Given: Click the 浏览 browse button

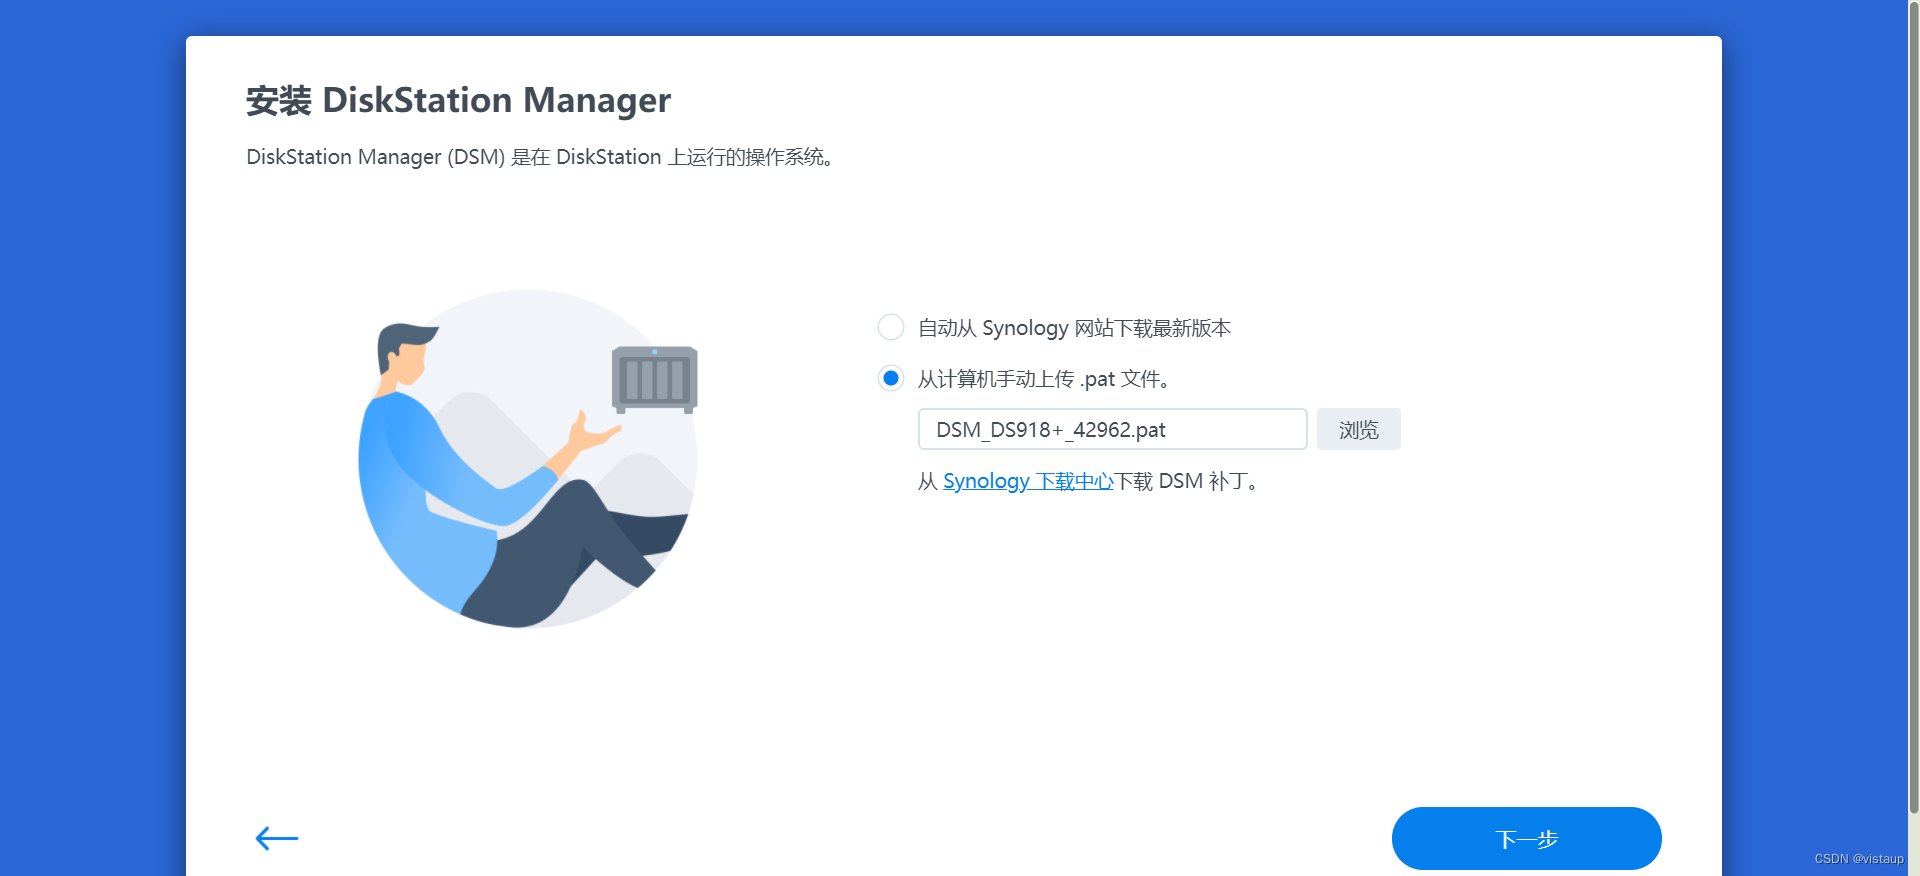Looking at the screenshot, I should tap(1358, 429).
